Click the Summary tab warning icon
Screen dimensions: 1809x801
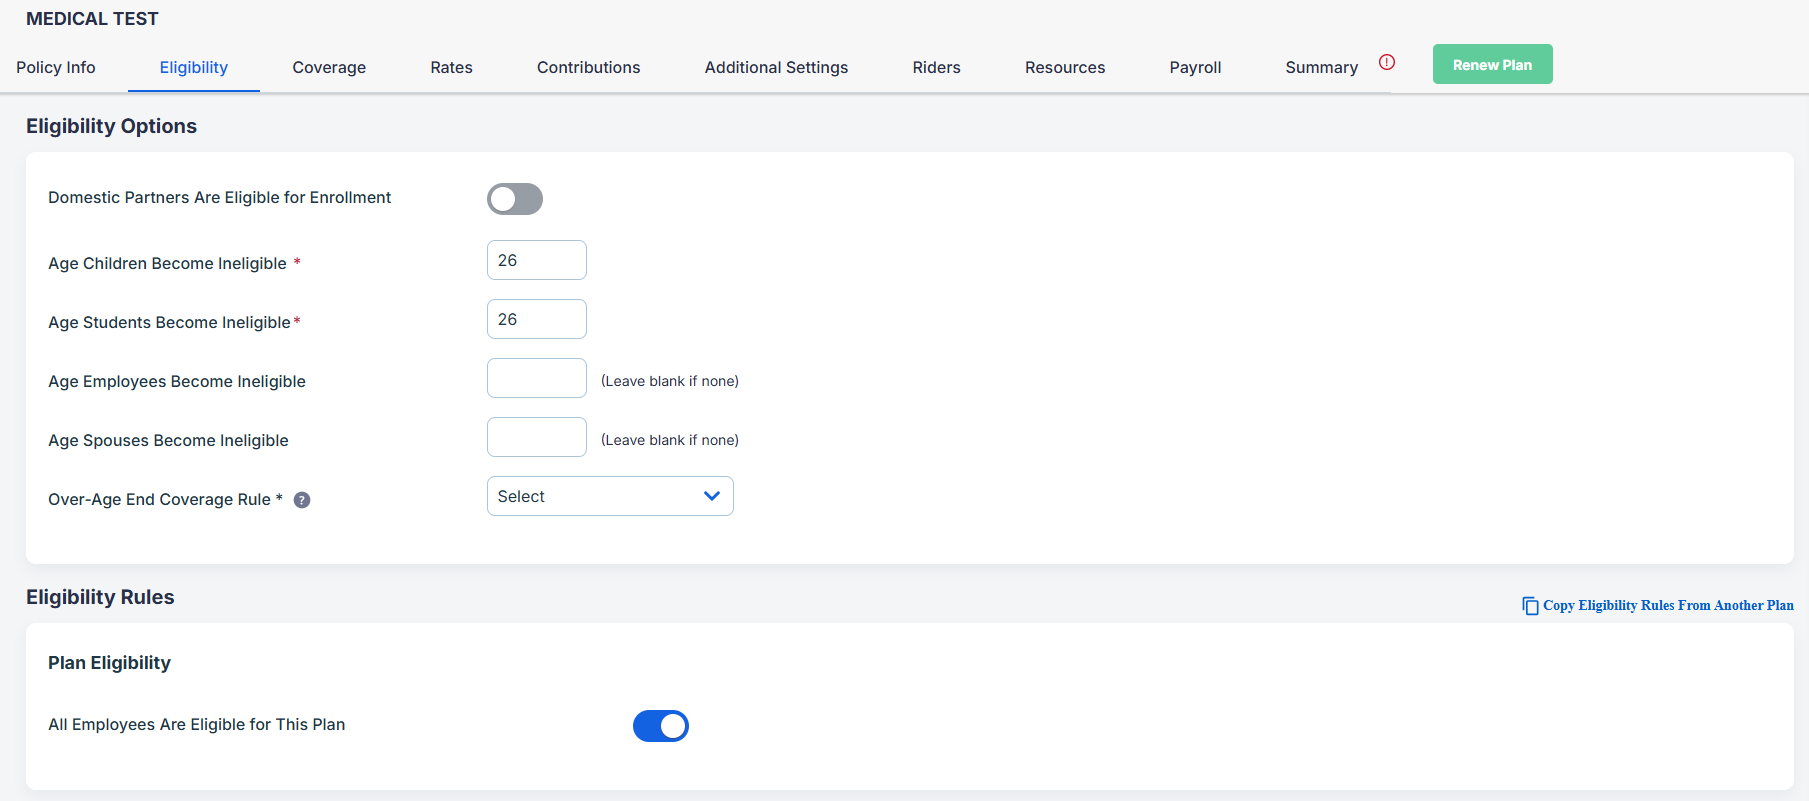tap(1386, 62)
